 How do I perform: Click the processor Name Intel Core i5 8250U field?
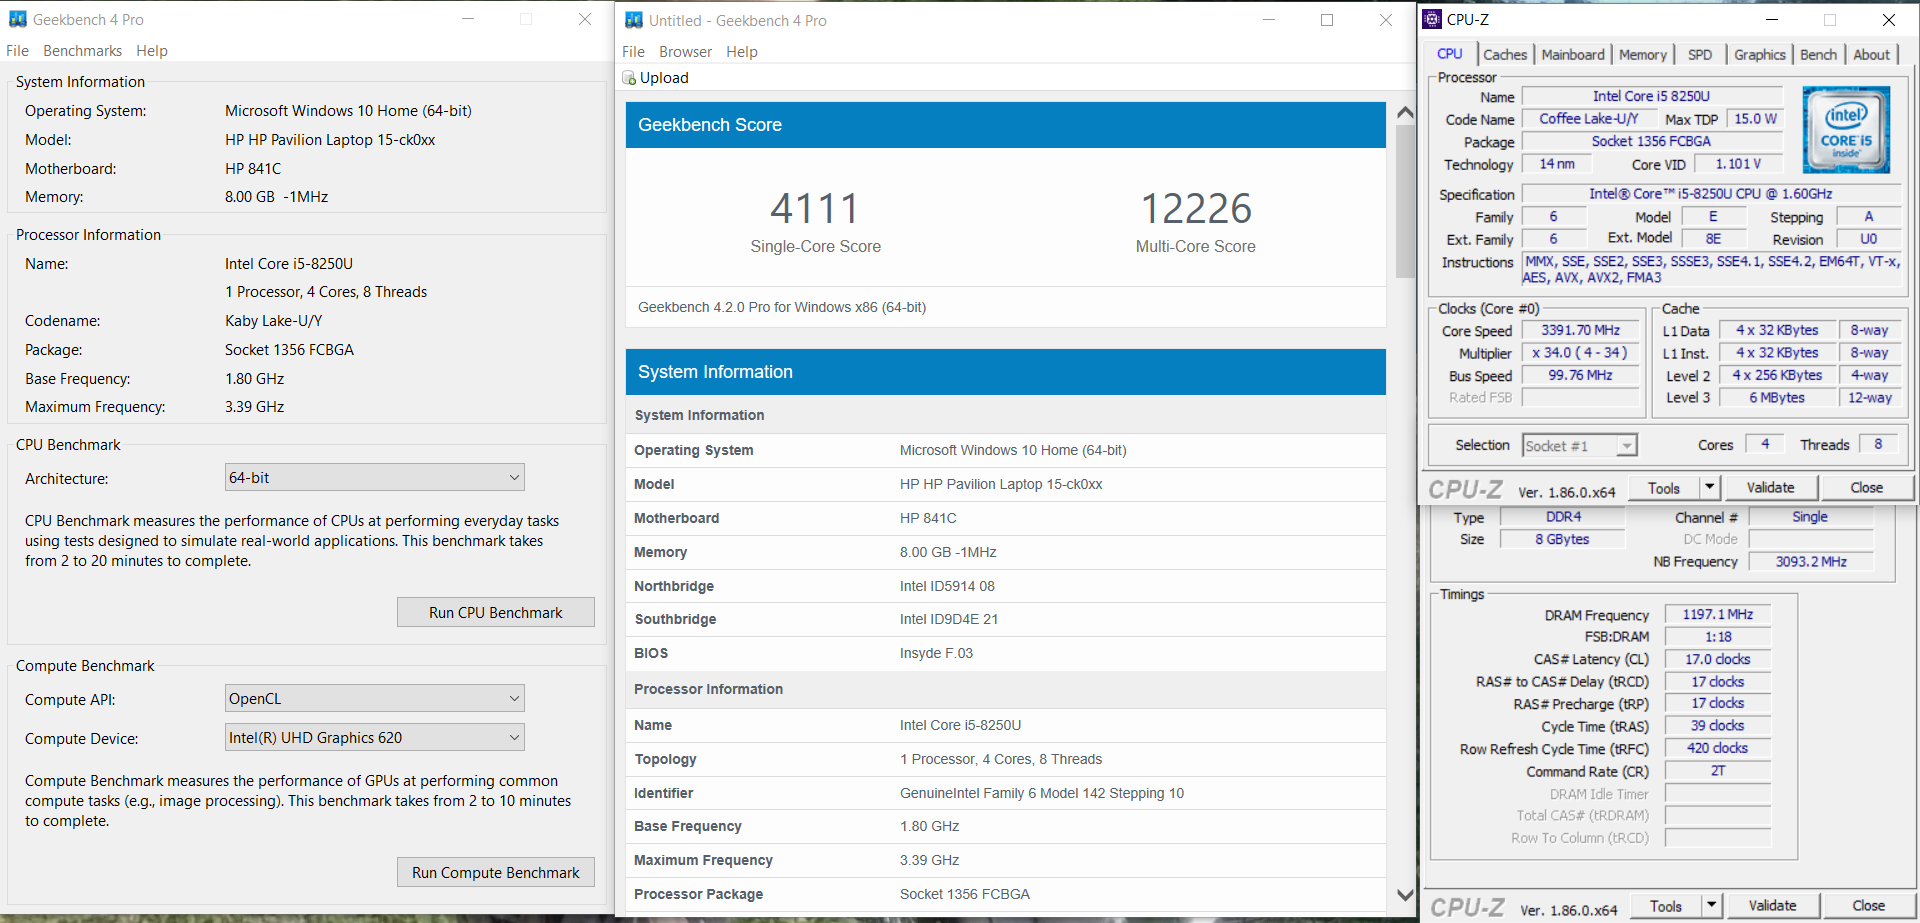[1651, 97]
